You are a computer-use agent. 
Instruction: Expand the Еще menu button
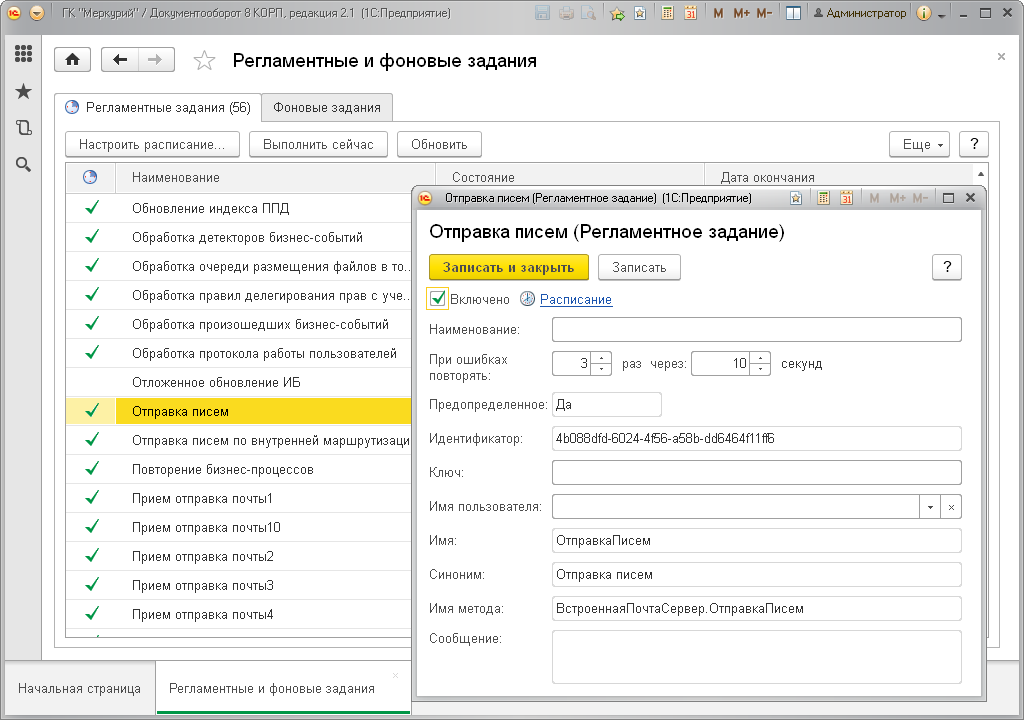[x=920, y=144]
